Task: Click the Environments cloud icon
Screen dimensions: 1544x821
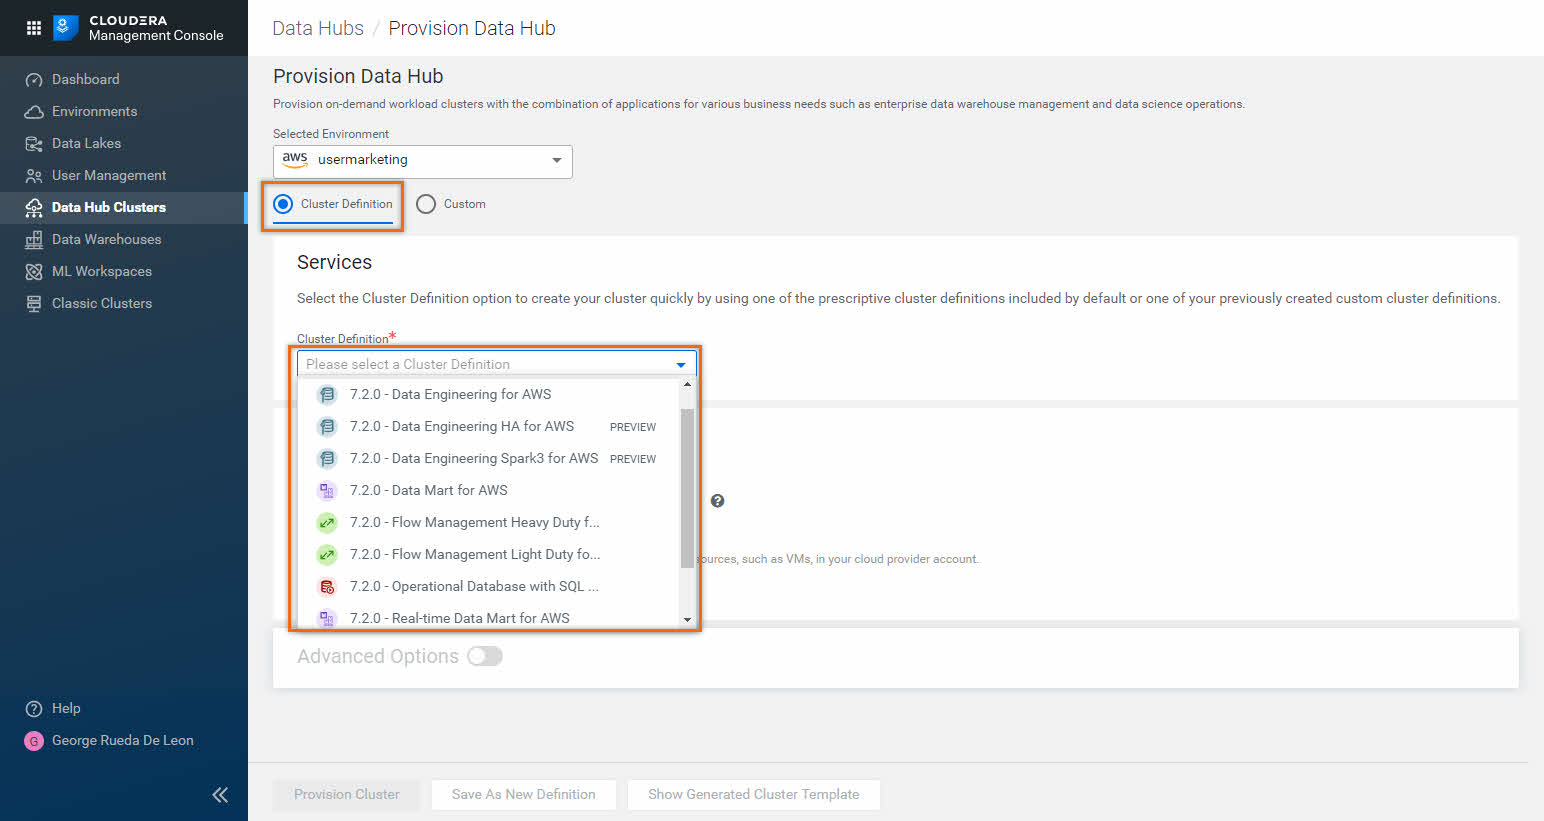Action: tap(34, 112)
